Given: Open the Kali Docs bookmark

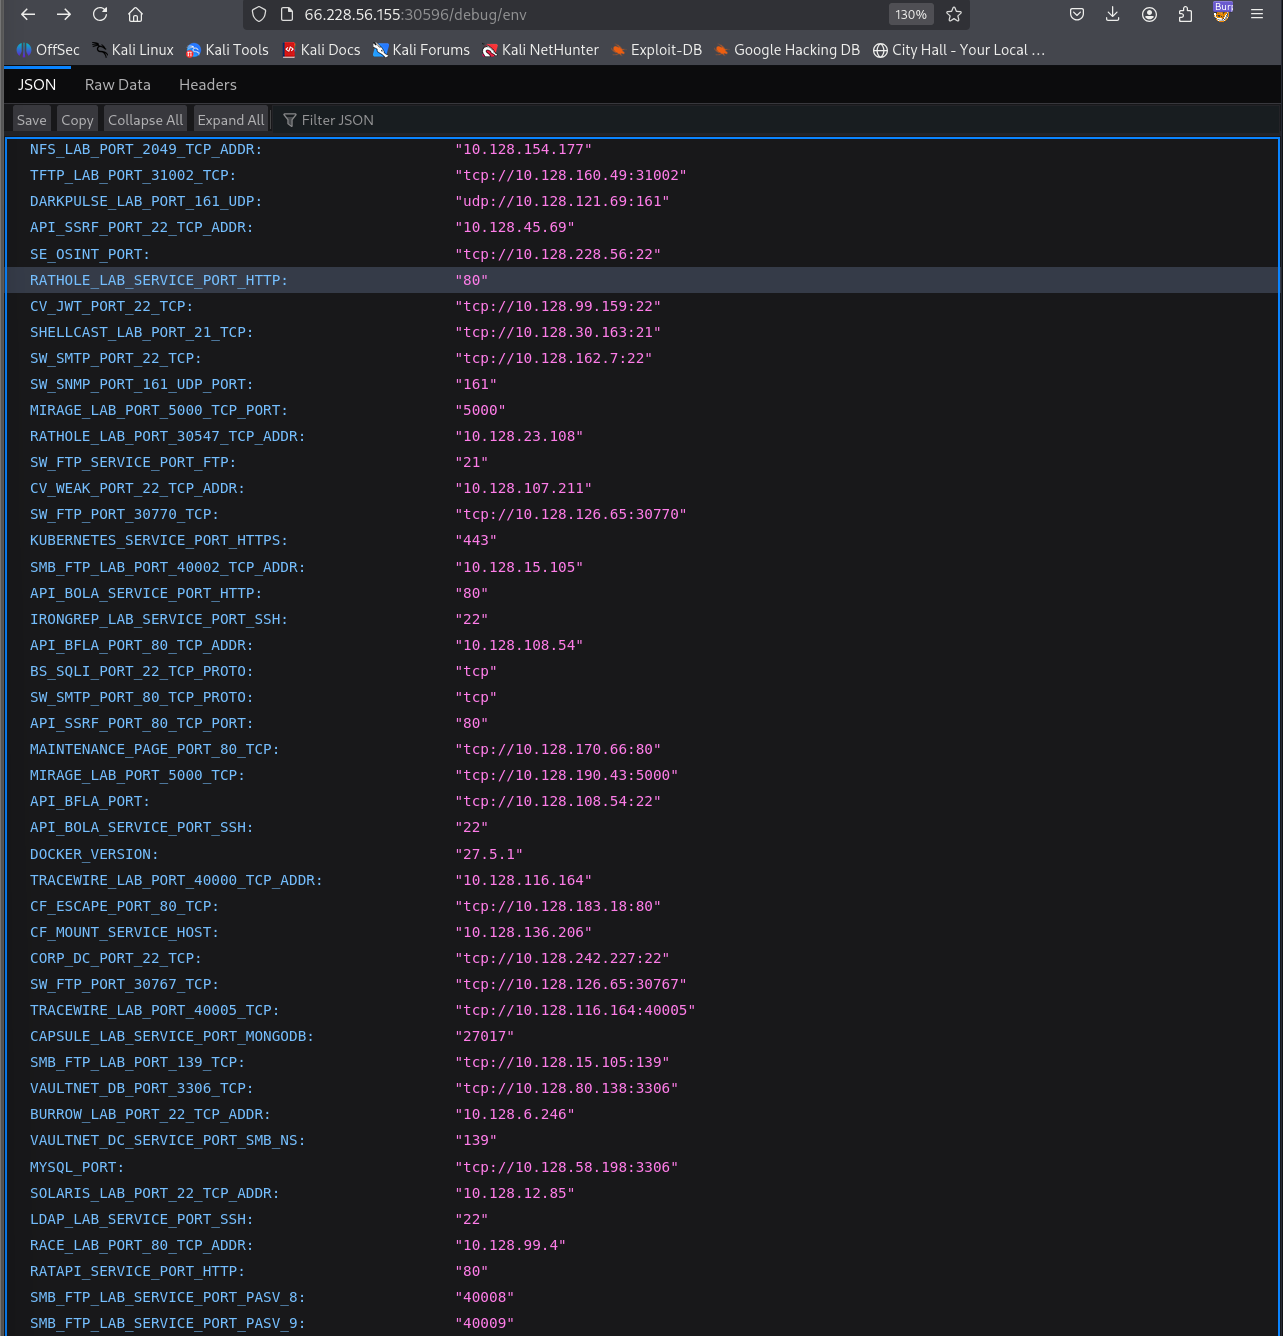Looking at the screenshot, I should [321, 50].
